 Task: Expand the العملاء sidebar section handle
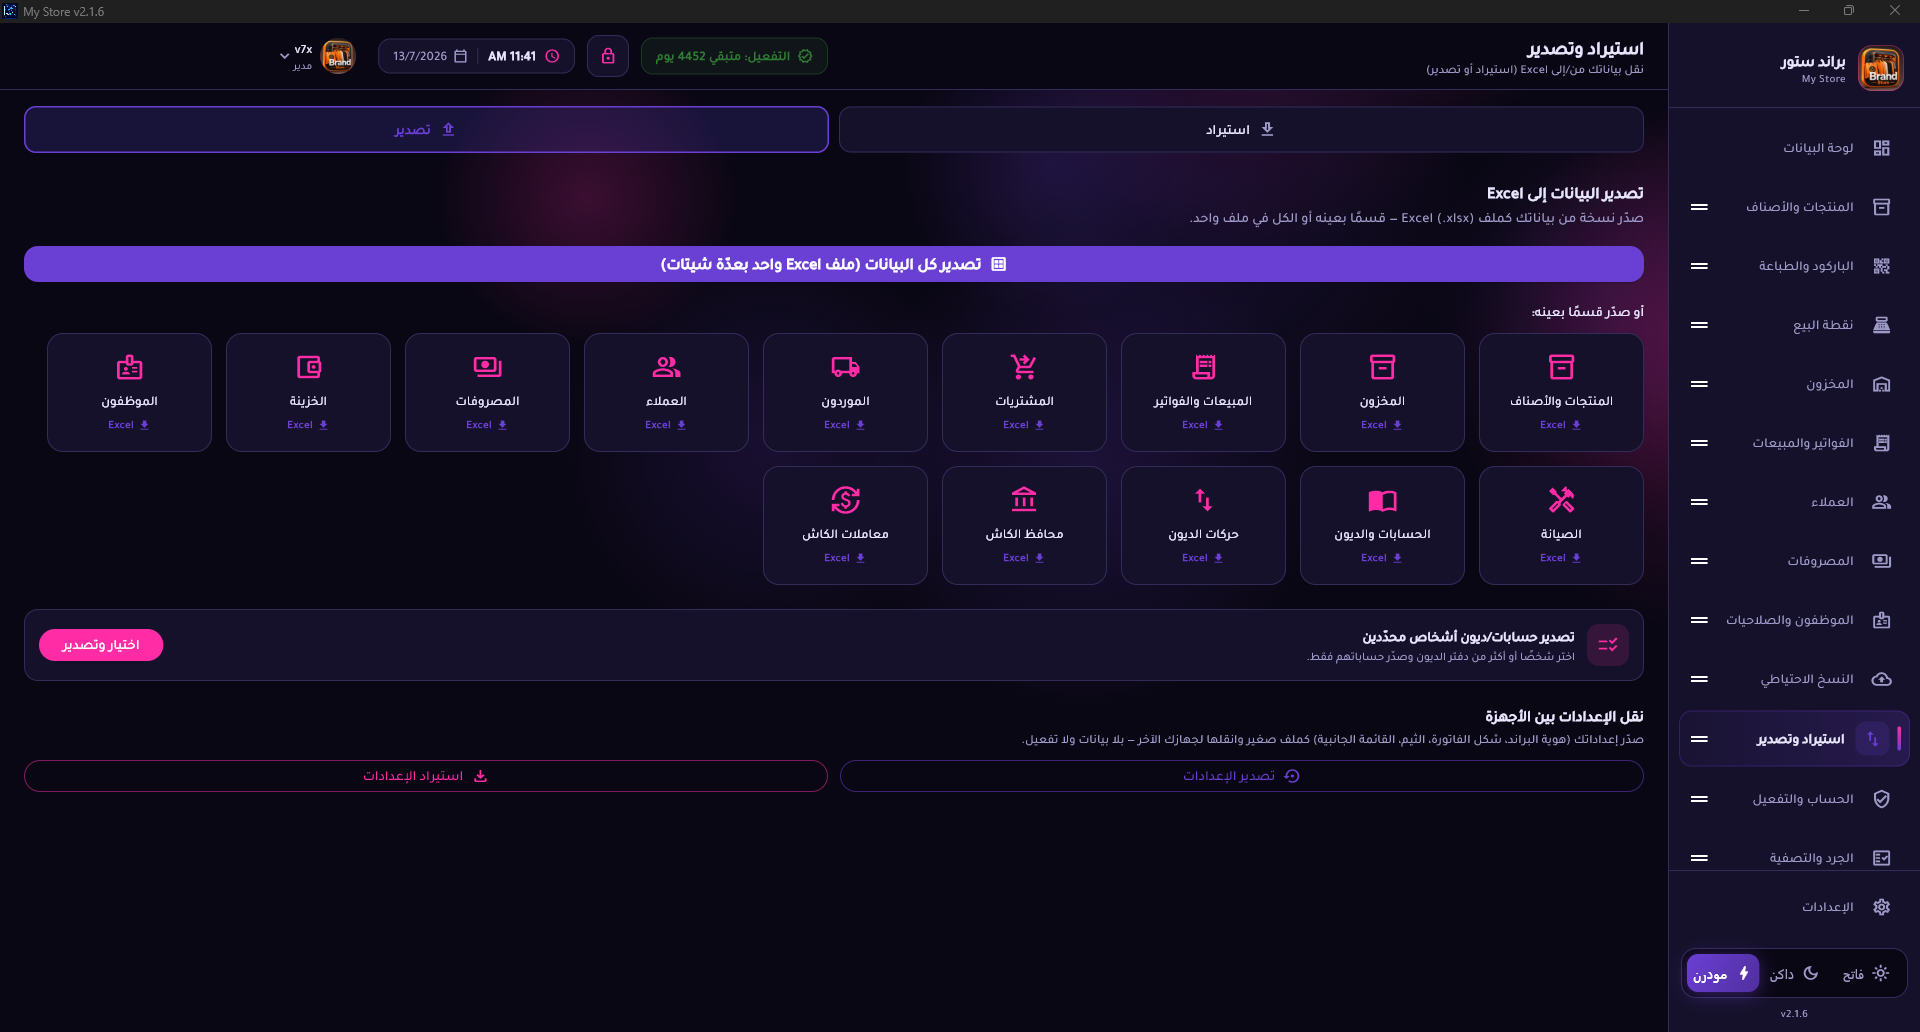click(1699, 502)
